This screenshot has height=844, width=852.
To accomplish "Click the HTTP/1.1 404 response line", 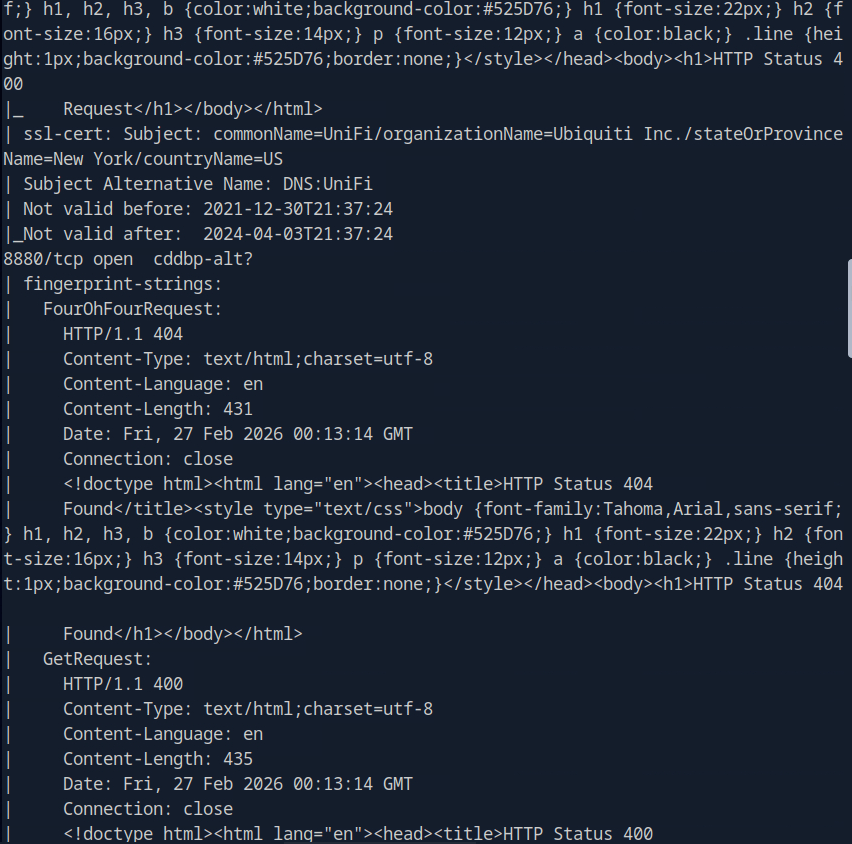I will (x=123, y=334).
